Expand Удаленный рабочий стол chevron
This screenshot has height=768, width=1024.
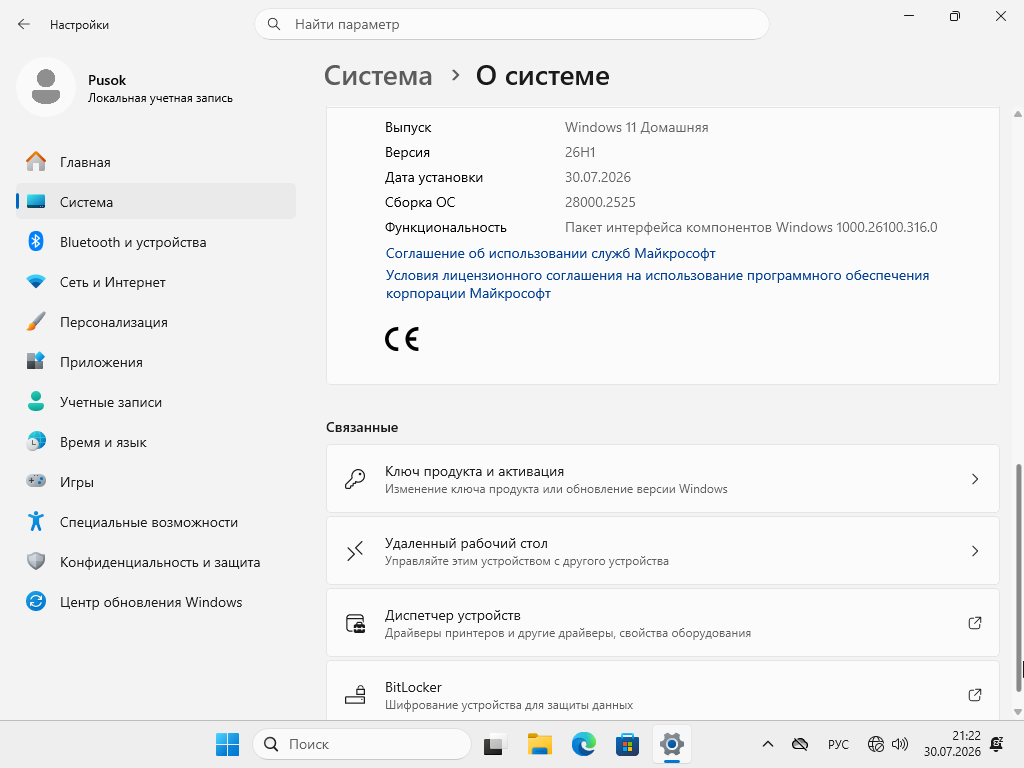(974, 551)
